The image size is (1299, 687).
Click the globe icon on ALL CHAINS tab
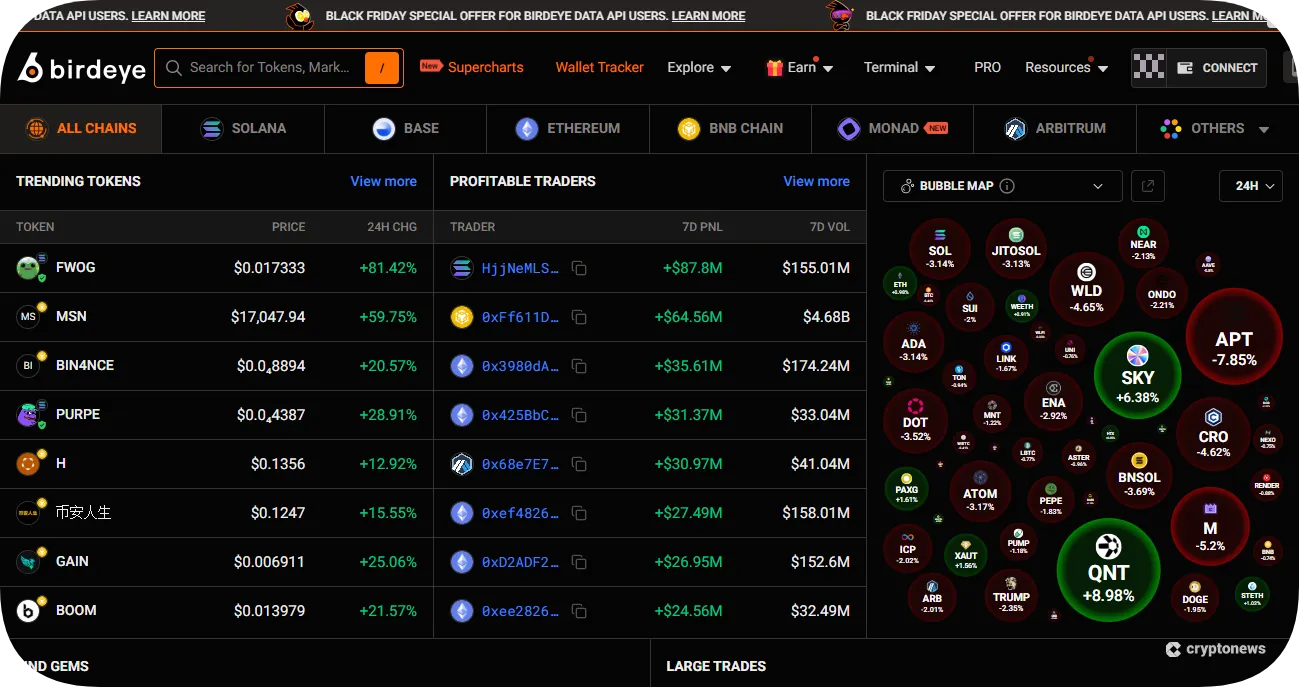pos(37,128)
